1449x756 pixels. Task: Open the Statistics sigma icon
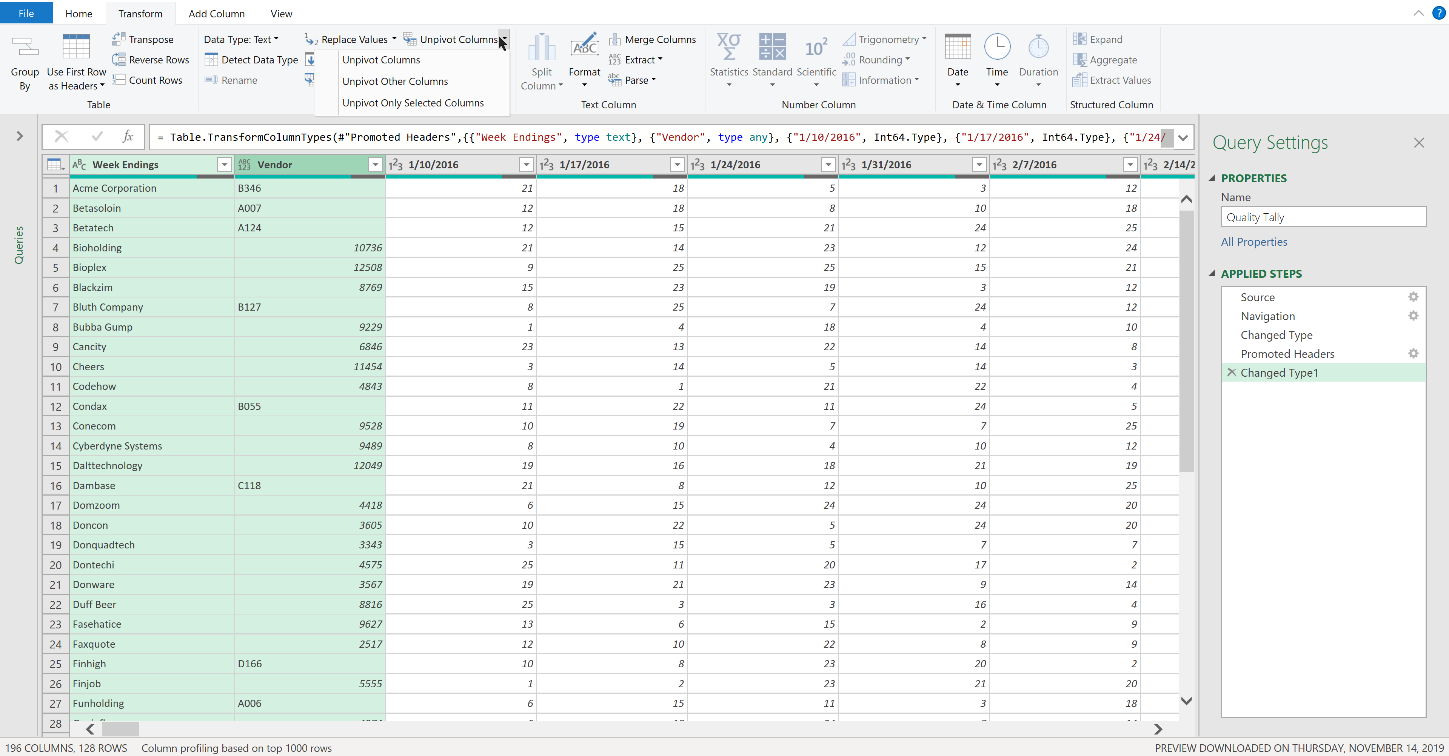(729, 47)
